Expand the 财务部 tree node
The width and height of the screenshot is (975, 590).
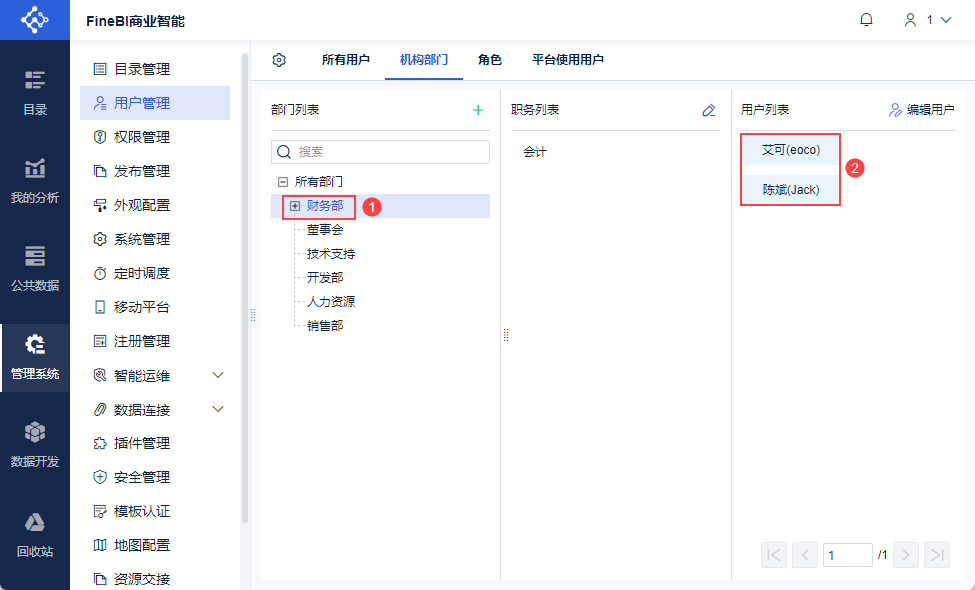point(295,206)
